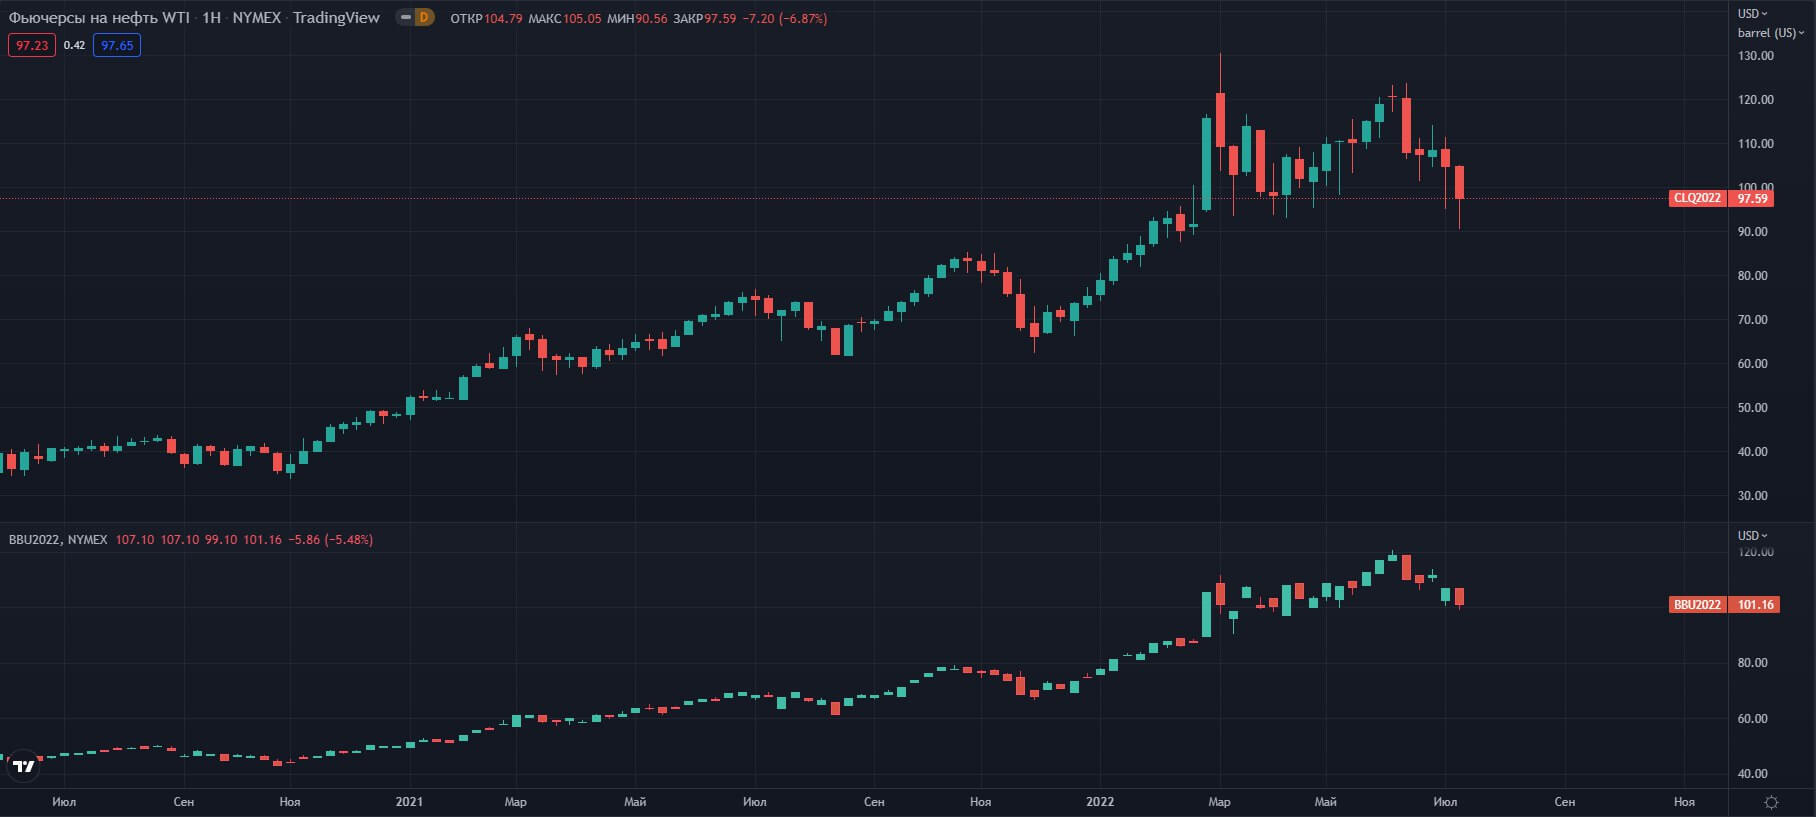Viewport: 1816px width, 817px height.
Task: Click the CLQ2022 price label
Action: point(1698,198)
